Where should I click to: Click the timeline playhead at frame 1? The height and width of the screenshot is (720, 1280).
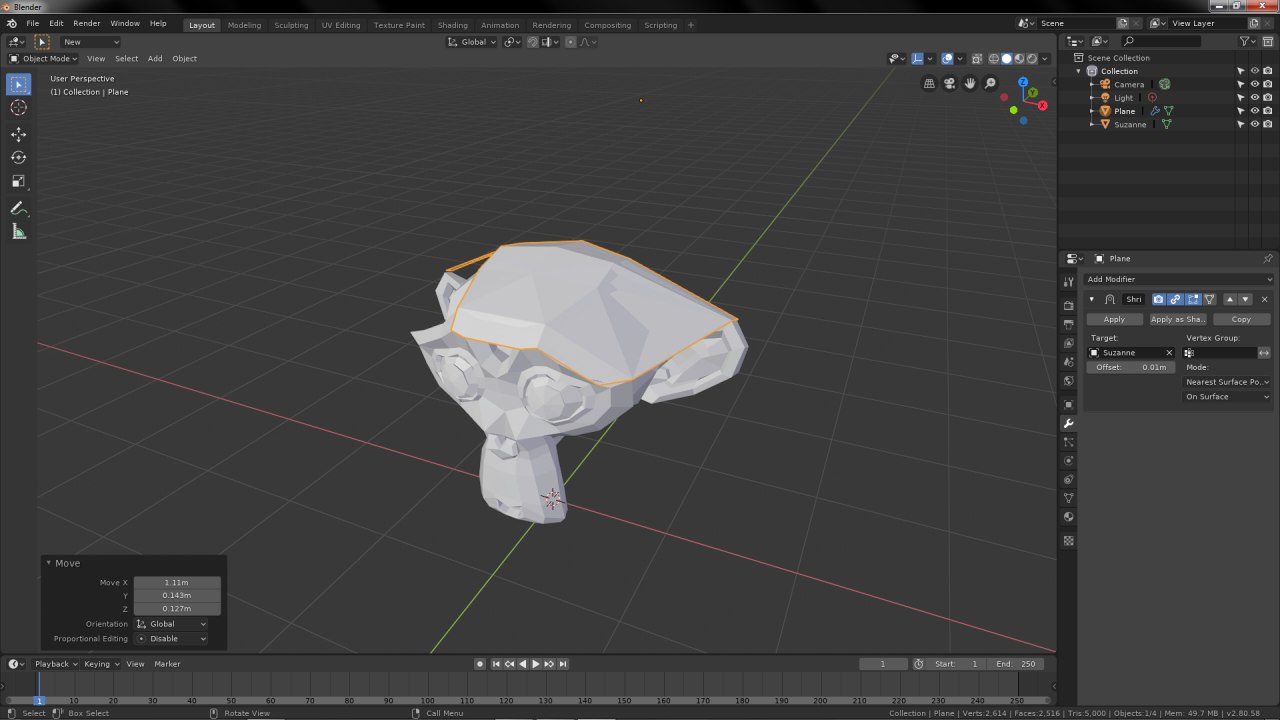(39, 700)
